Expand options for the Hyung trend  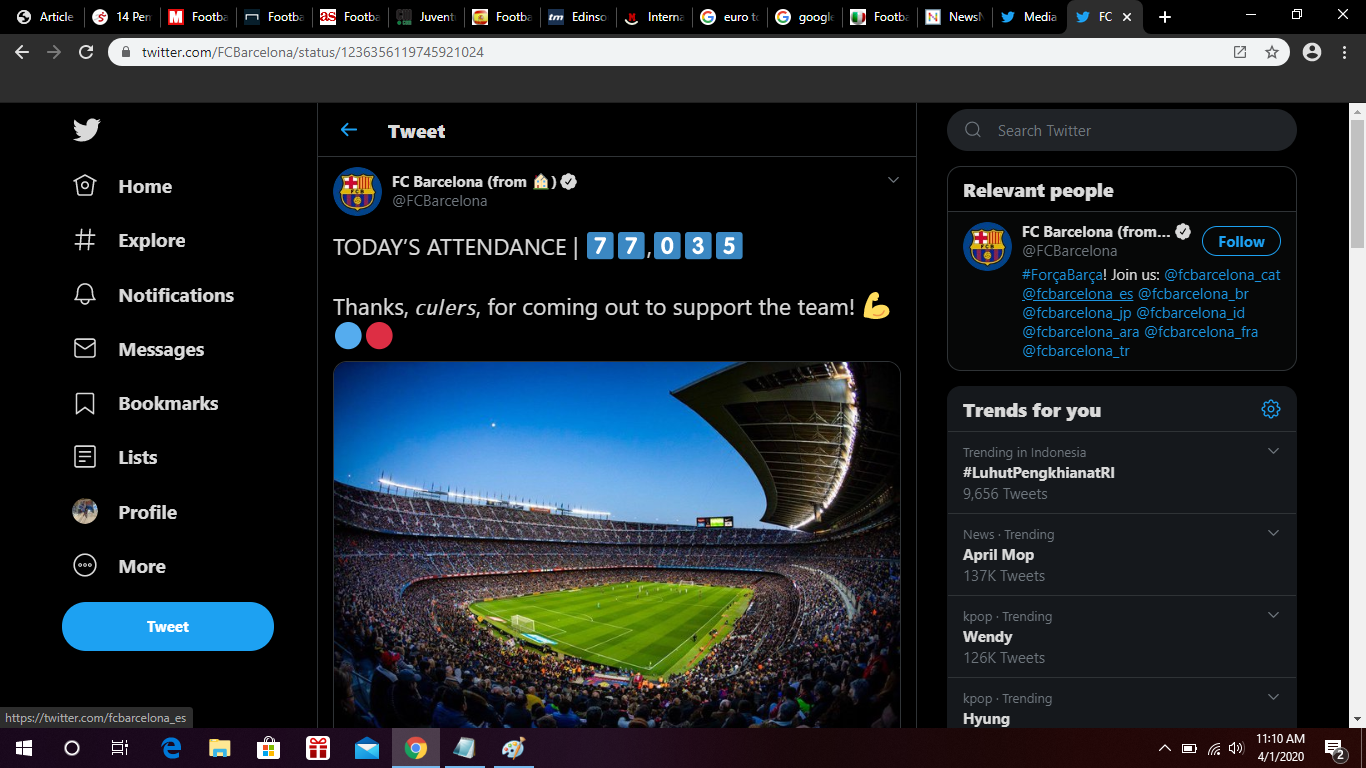[x=1273, y=697]
